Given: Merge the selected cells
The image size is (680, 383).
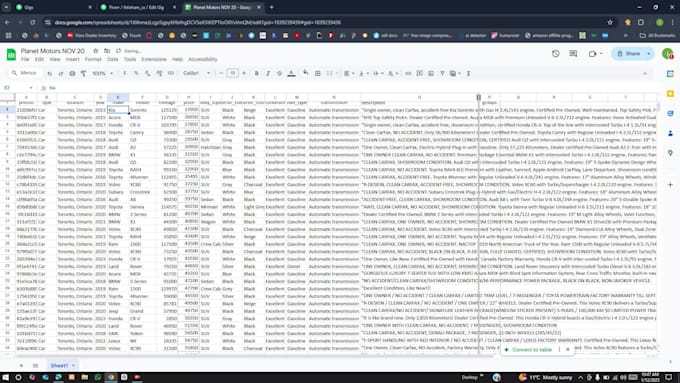Looking at the screenshot, I should pyautogui.click(x=329, y=73).
